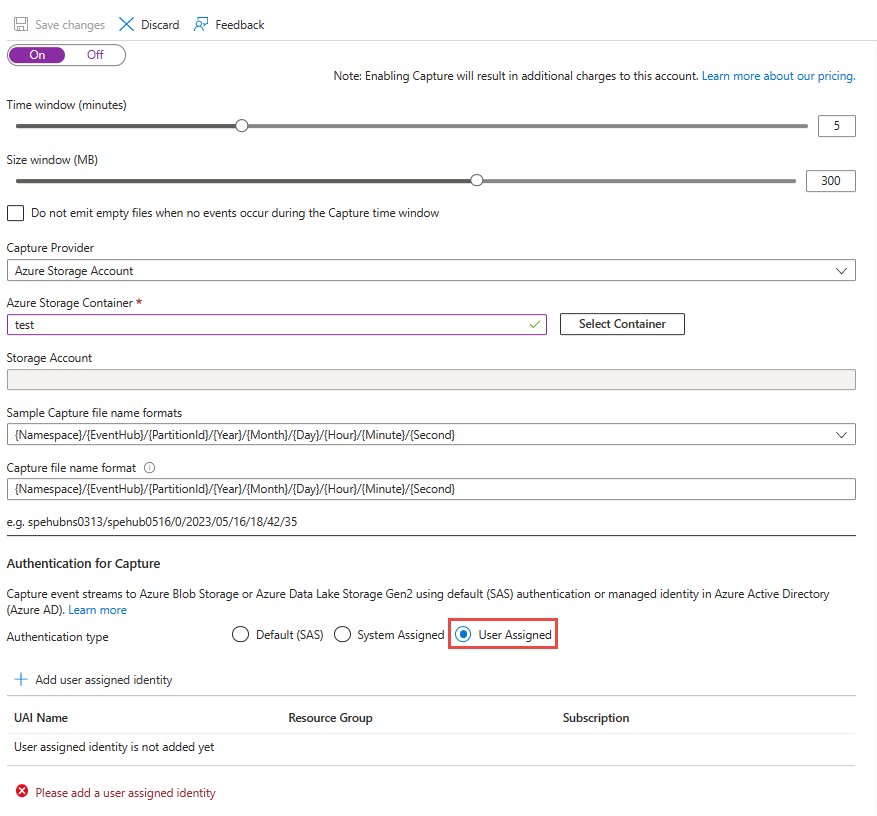Choose the User Assigned radio option
The image size is (877, 816).
[463, 635]
